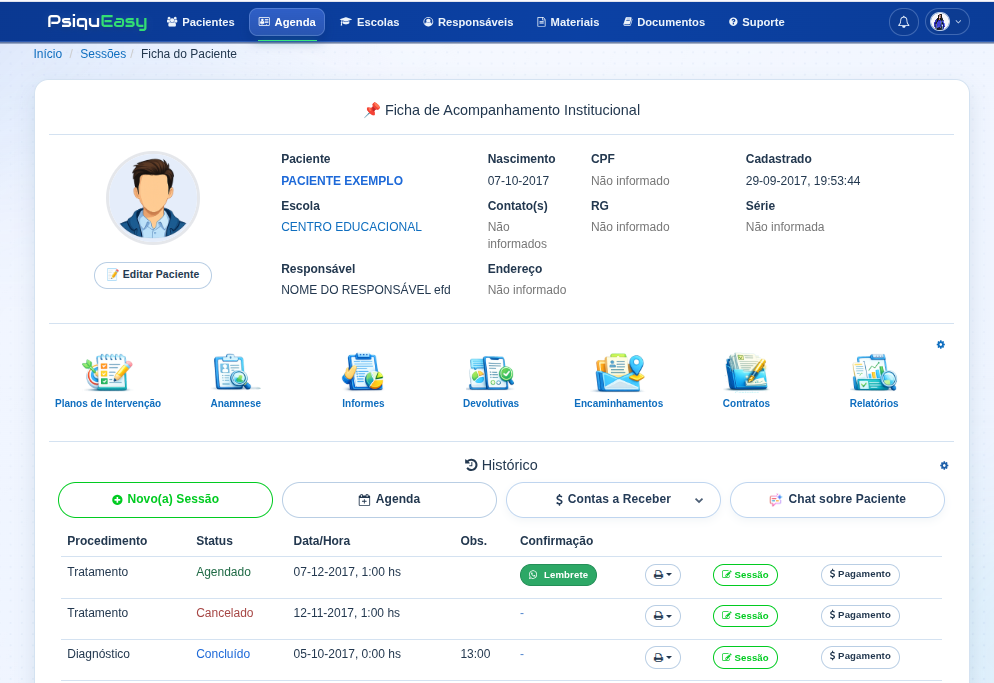This screenshot has width=994, height=683.
Task: Click the Novo(a) Sessão button
Action: pyautogui.click(x=165, y=500)
